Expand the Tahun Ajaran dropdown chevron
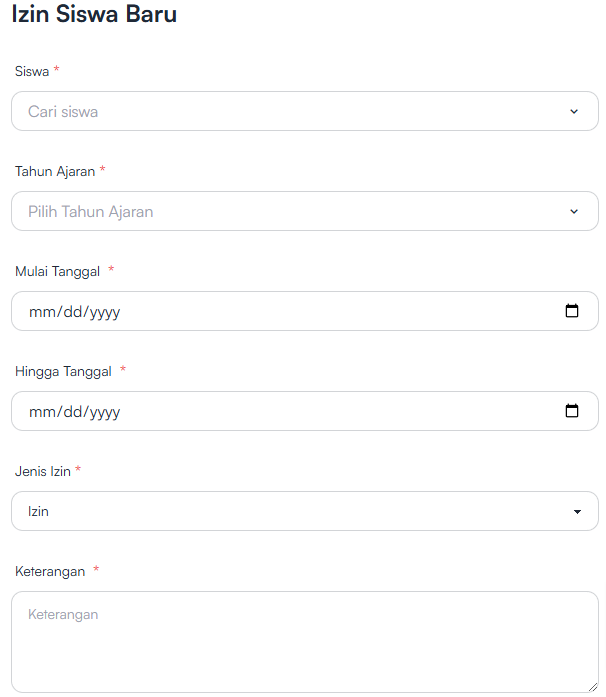 [x=574, y=212]
